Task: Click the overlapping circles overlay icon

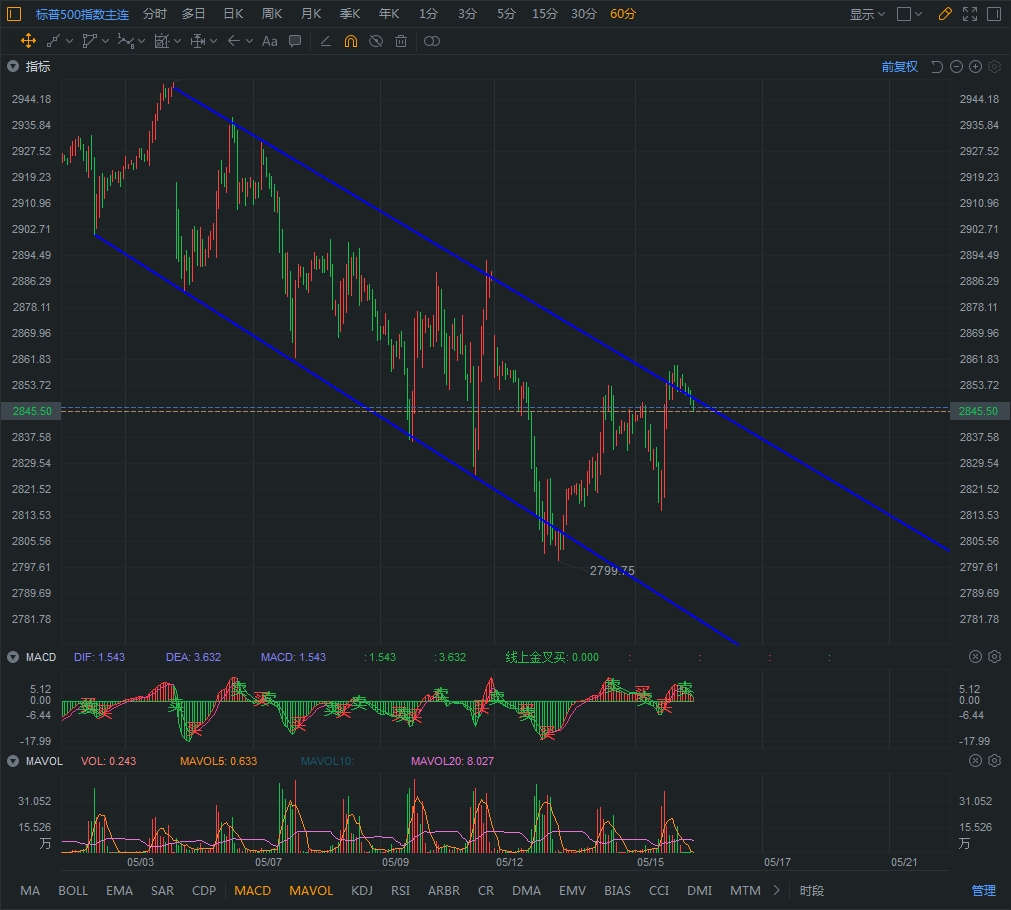Action: tap(432, 41)
